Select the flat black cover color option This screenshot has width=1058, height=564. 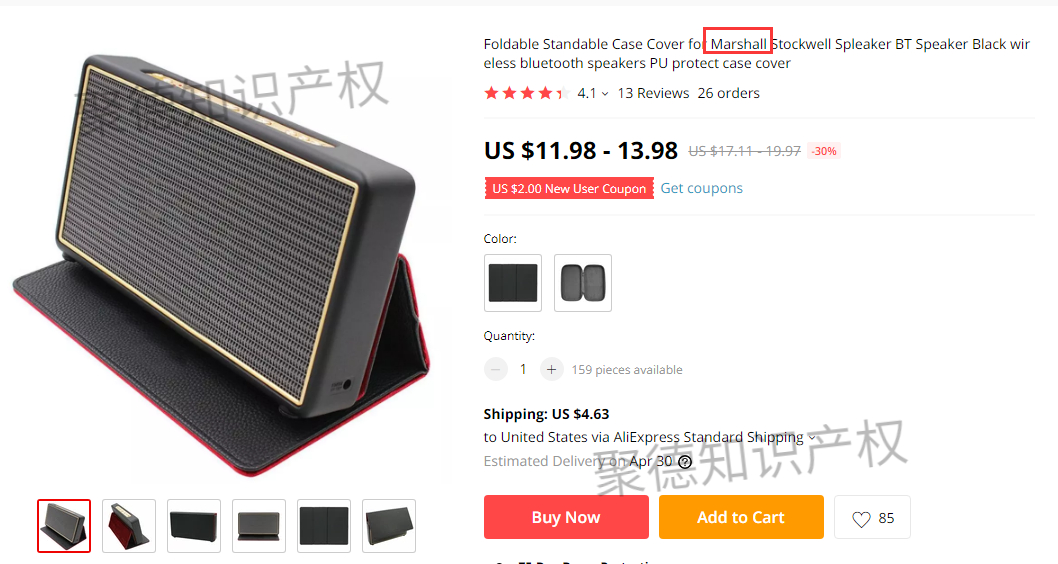click(x=513, y=283)
